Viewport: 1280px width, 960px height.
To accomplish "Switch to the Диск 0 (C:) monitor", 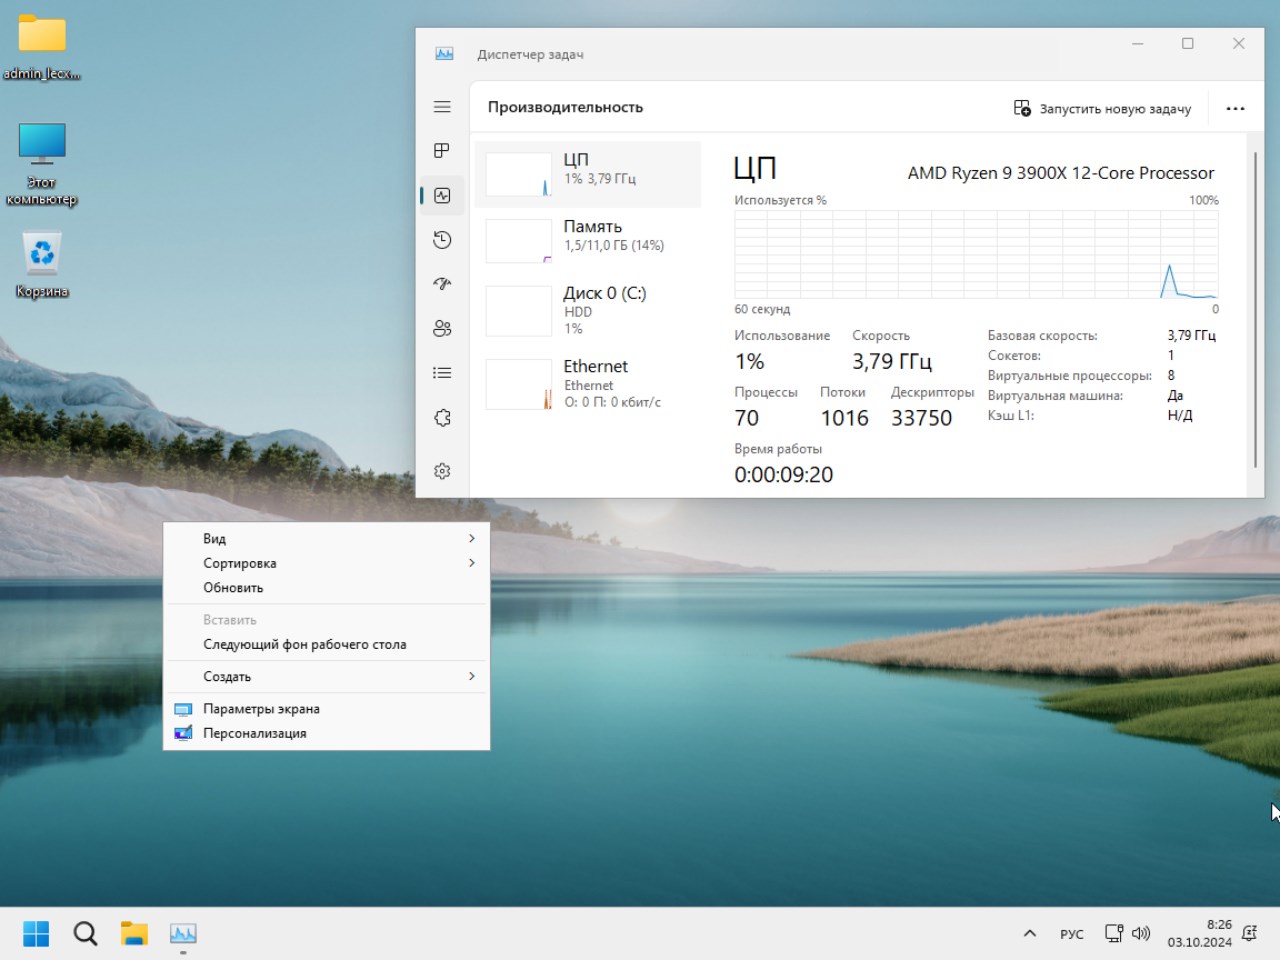I will [590, 310].
